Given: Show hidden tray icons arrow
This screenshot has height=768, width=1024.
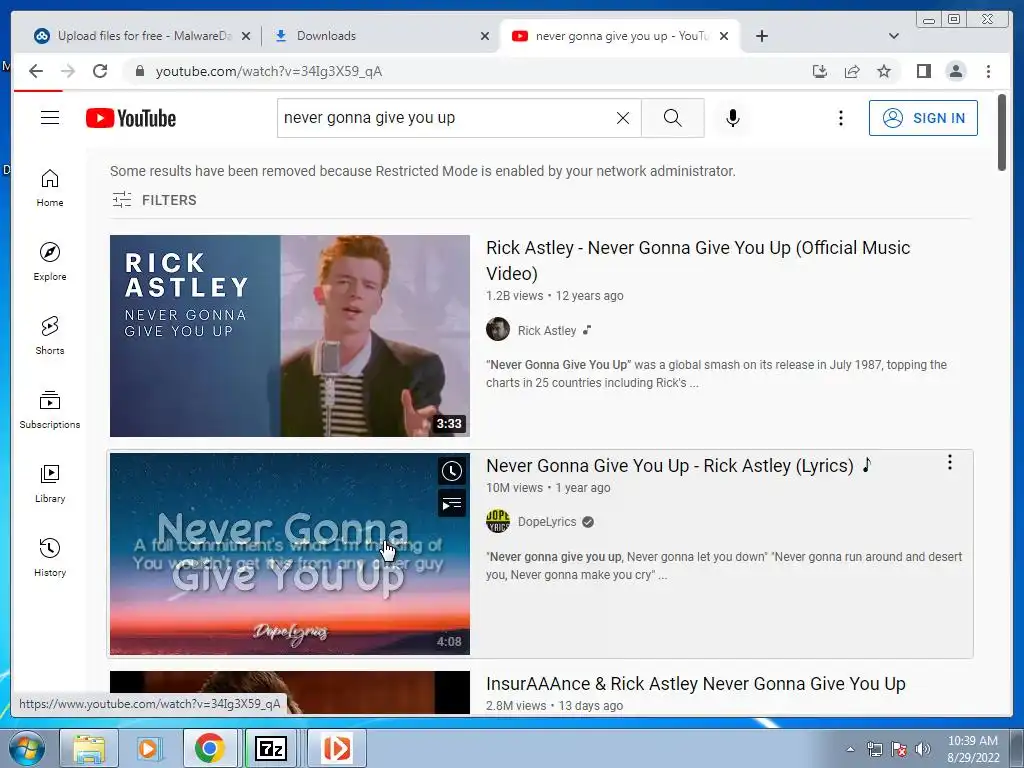Looking at the screenshot, I should [x=850, y=749].
